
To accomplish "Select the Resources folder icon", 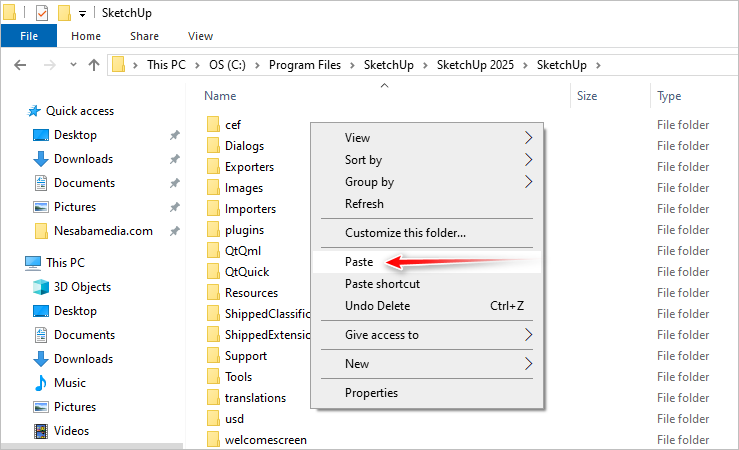I will tap(213, 292).
